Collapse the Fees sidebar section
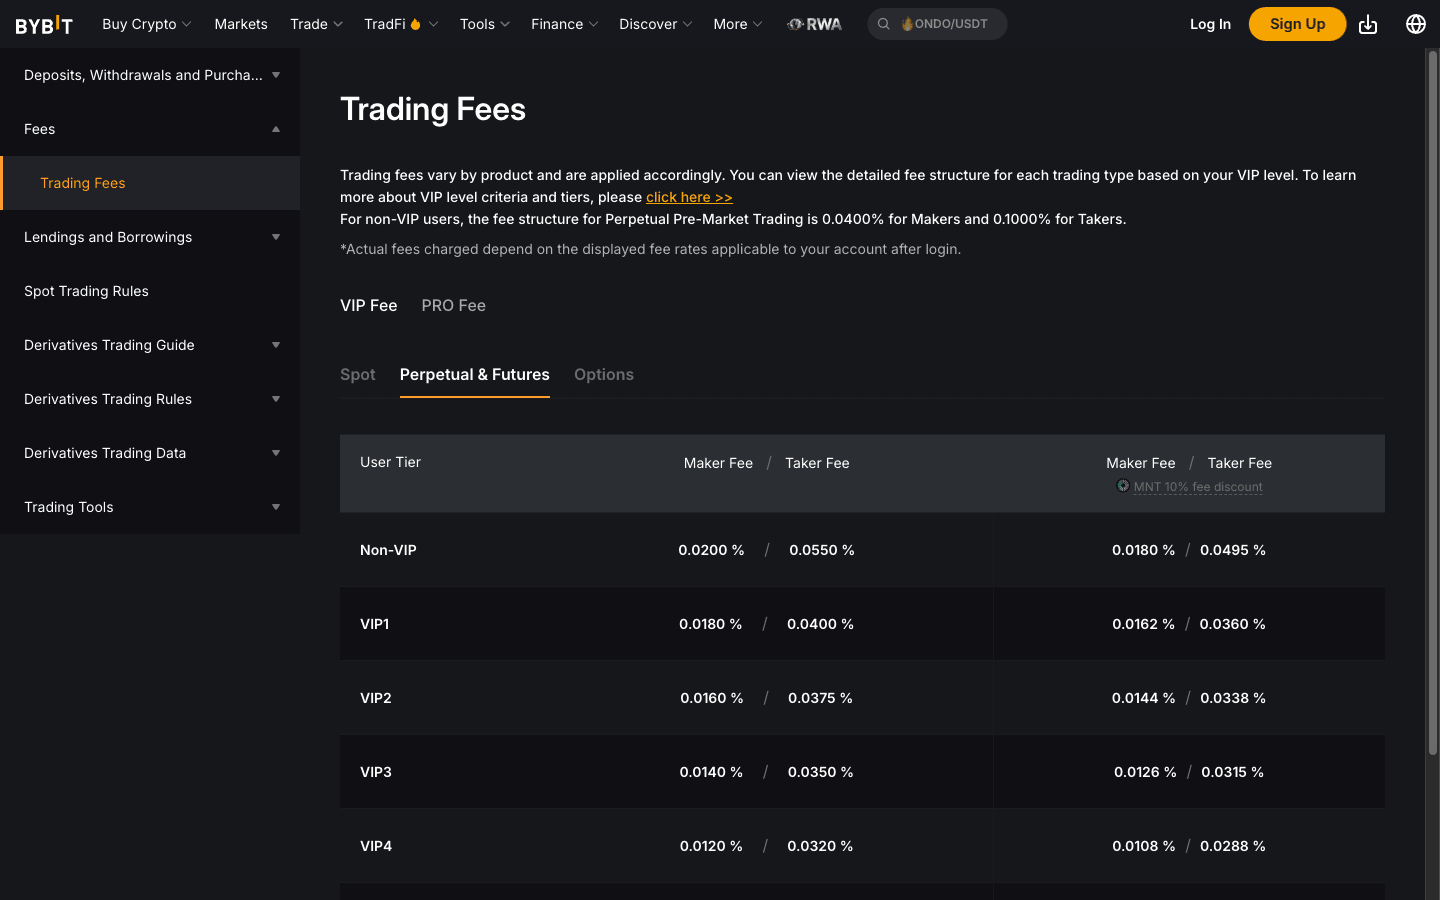Viewport: 1440px width, 900px height. (x=150, y=129)
